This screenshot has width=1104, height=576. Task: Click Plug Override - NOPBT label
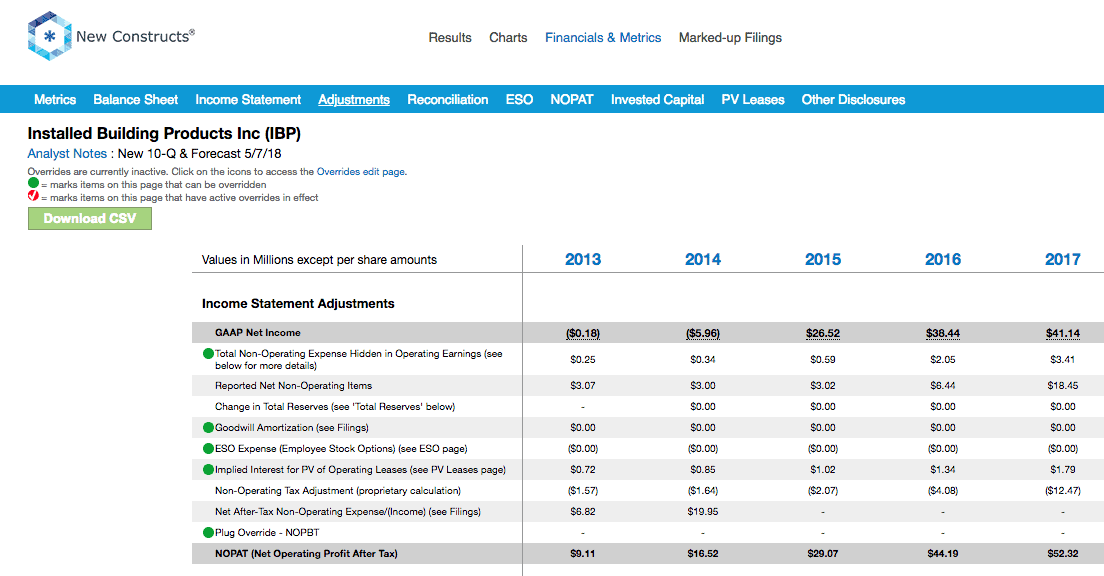267,532
